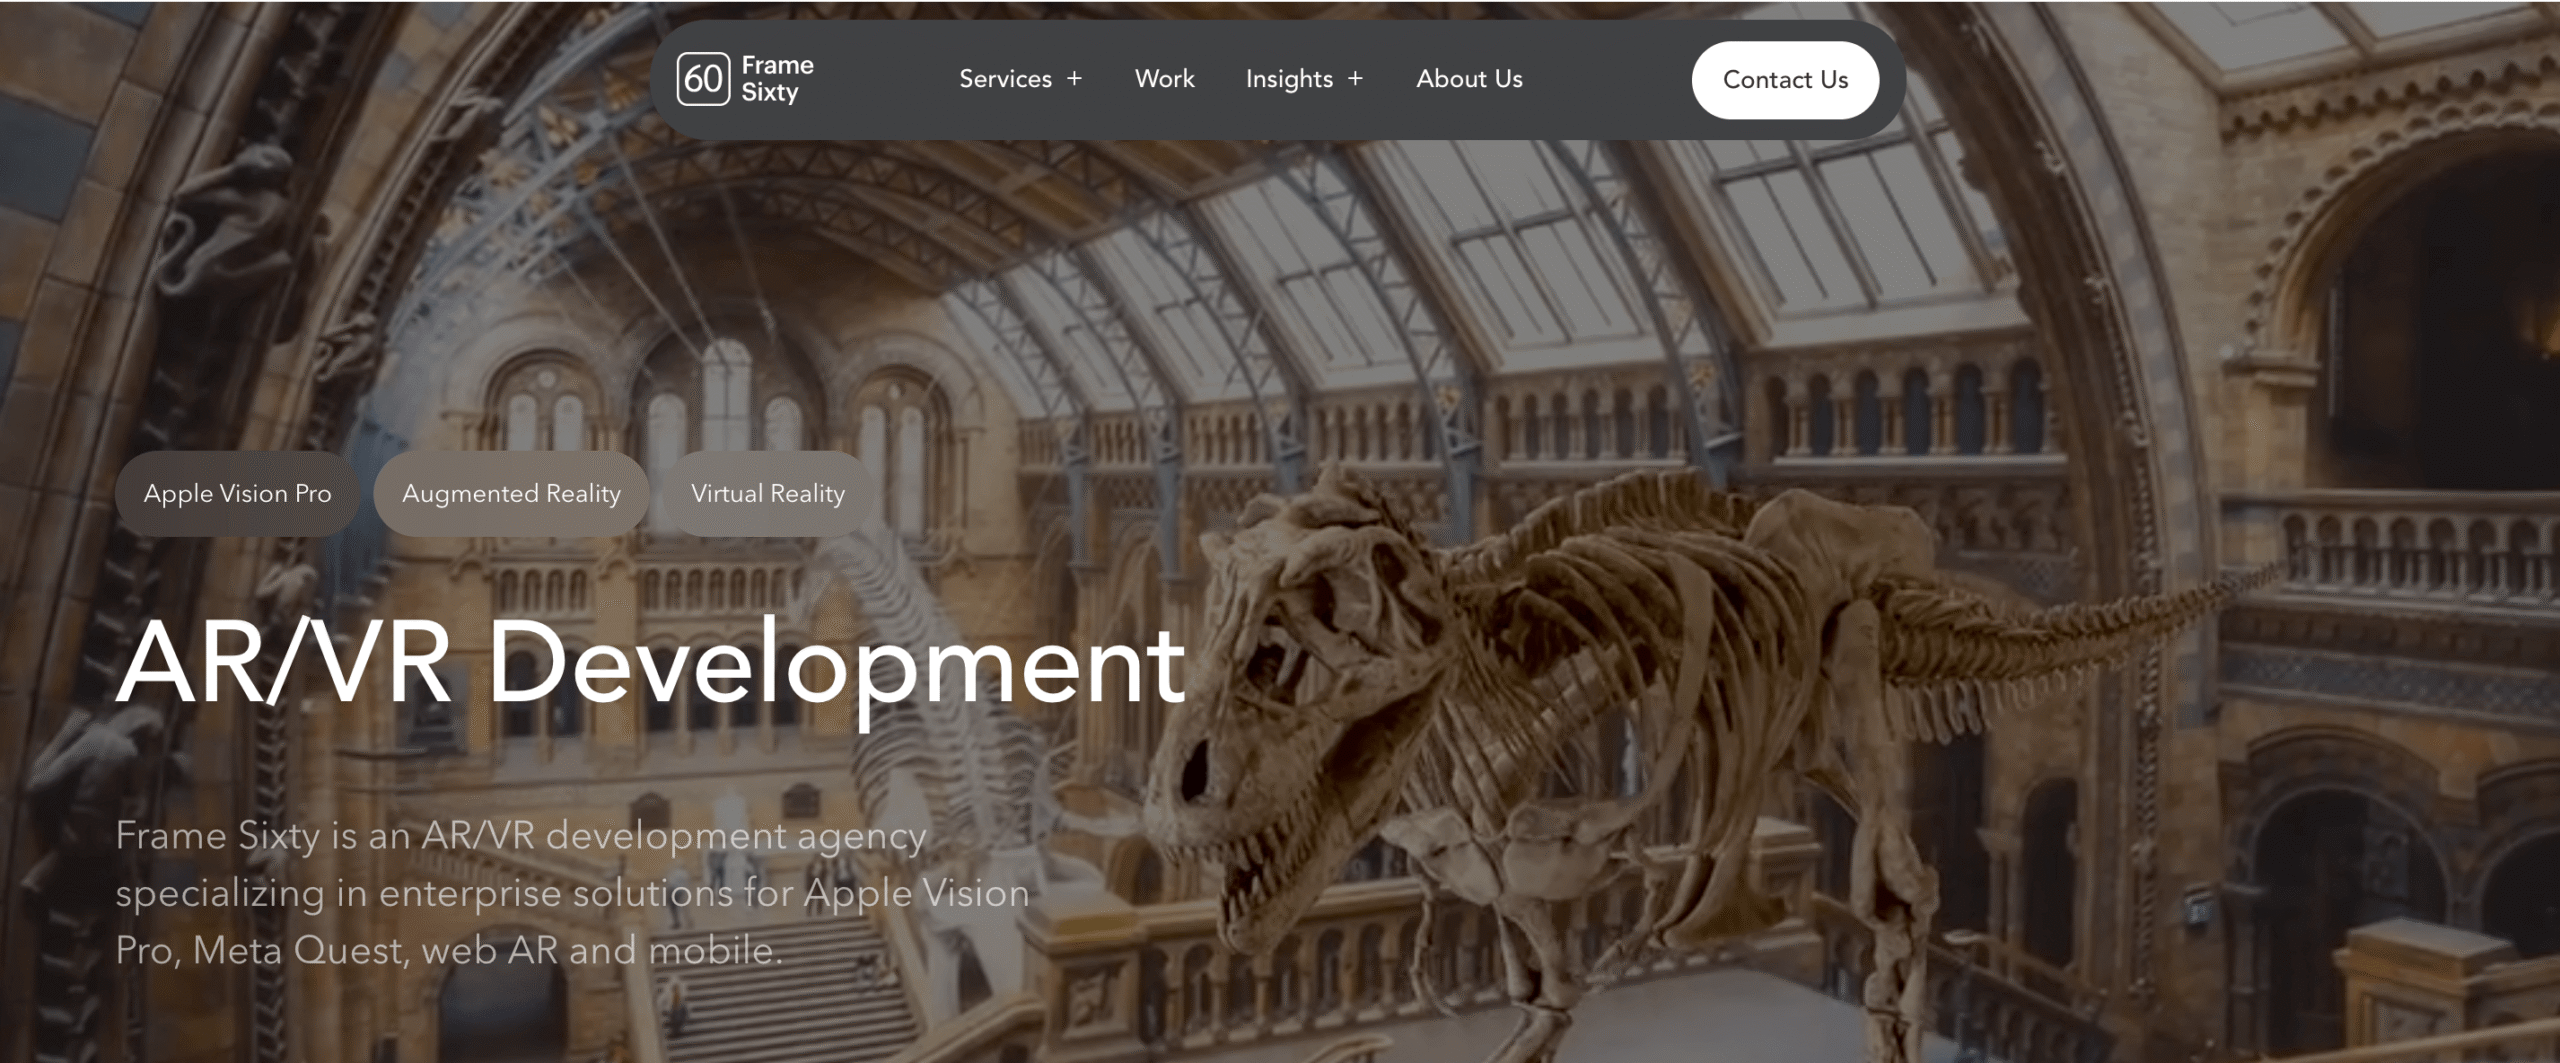The image size is (2560, 1063).
Task: Click the Frame Sixty wordmark text
Action: coord(777,79)
